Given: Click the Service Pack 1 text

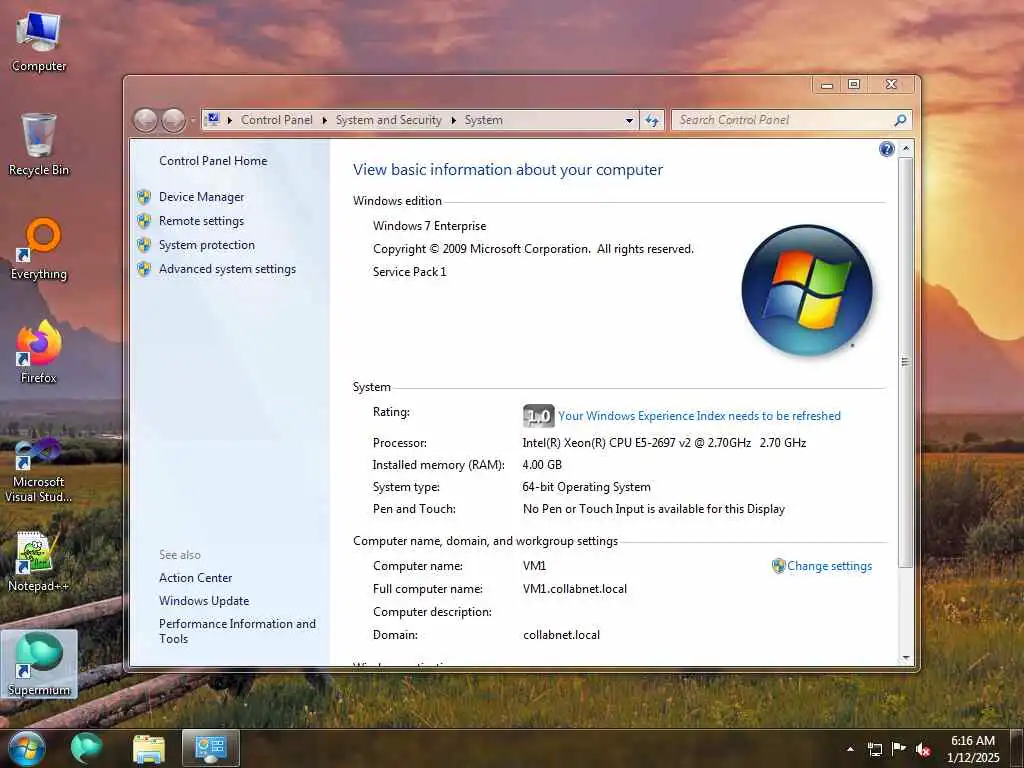Looking at the screenshot, I should pos(409,272).
